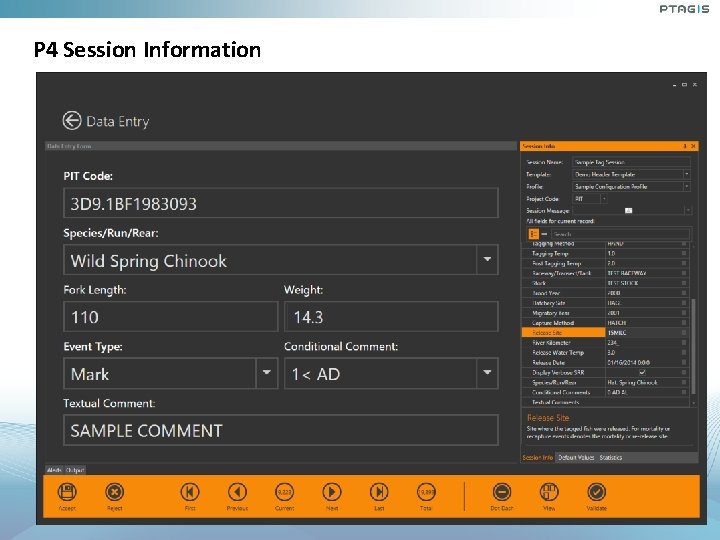
Task: Click the icon inside Session Message field
Action: (x=629, y=210)
